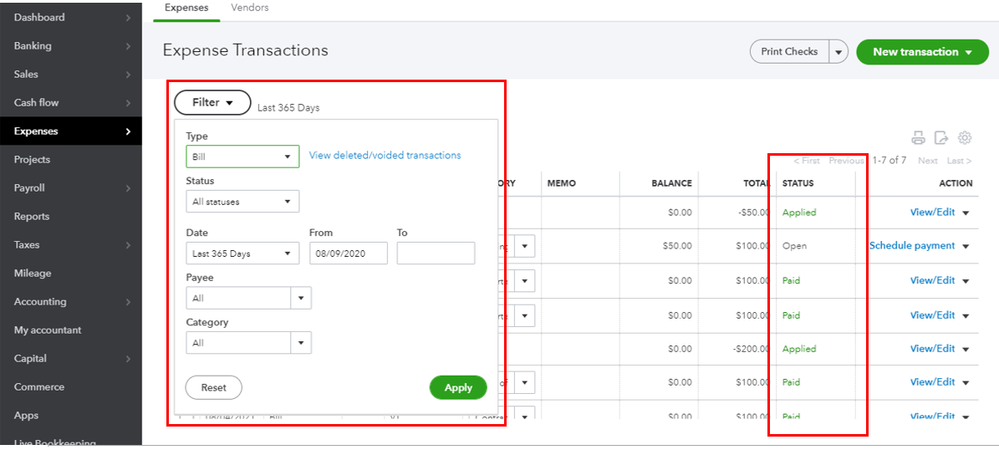Screen dimensions: 999x451
Task: Switch to the Vendors tab
Action: pos(250,8)
